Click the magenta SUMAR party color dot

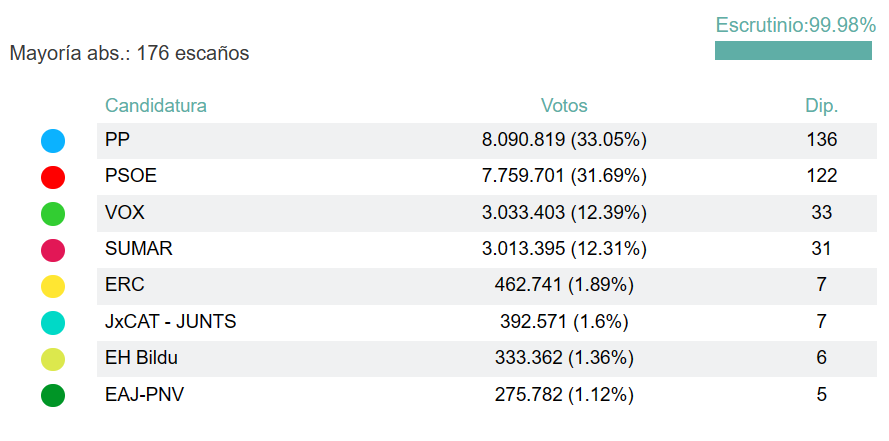tap(53, 250)
